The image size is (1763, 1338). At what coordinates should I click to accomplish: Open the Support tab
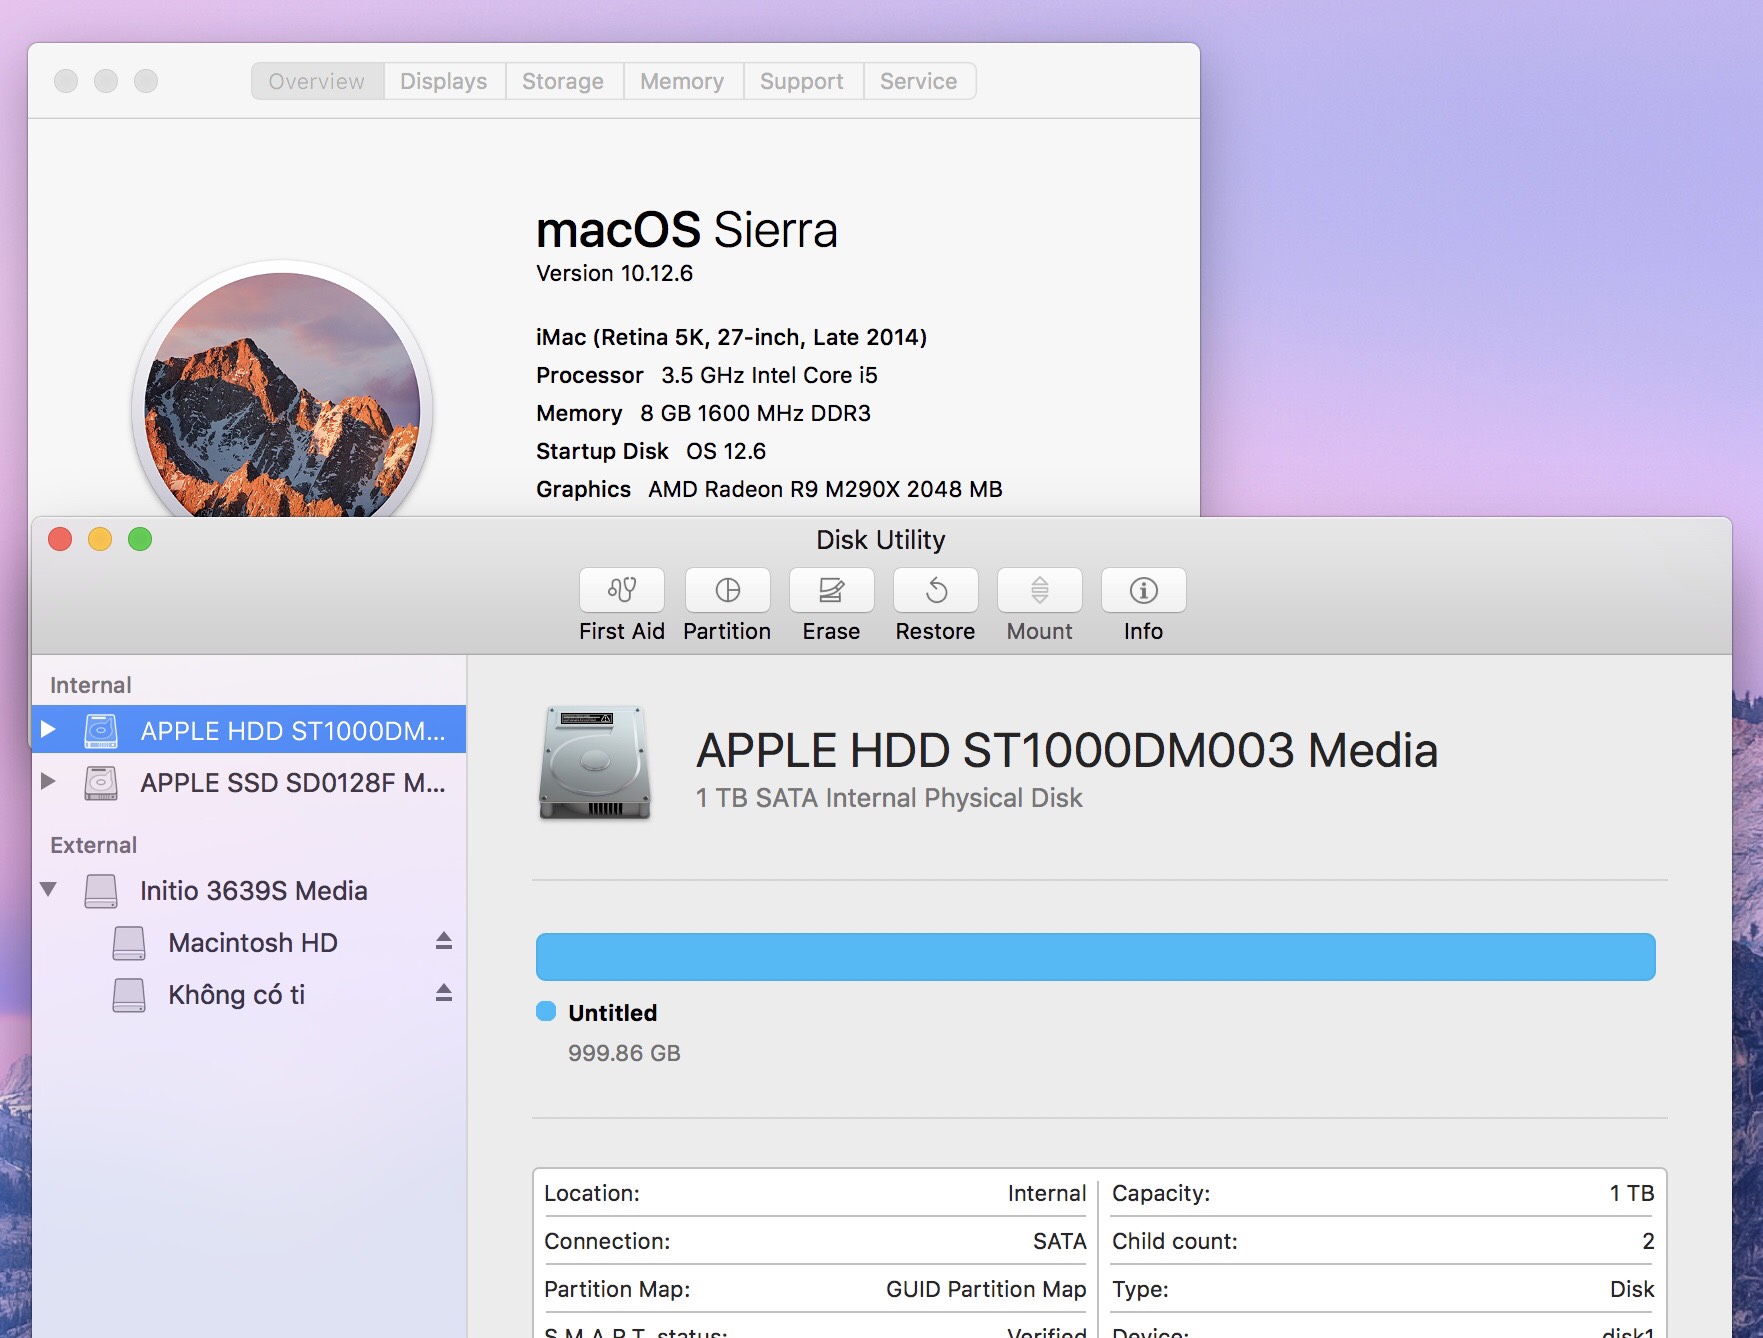(x=802, y=81)
